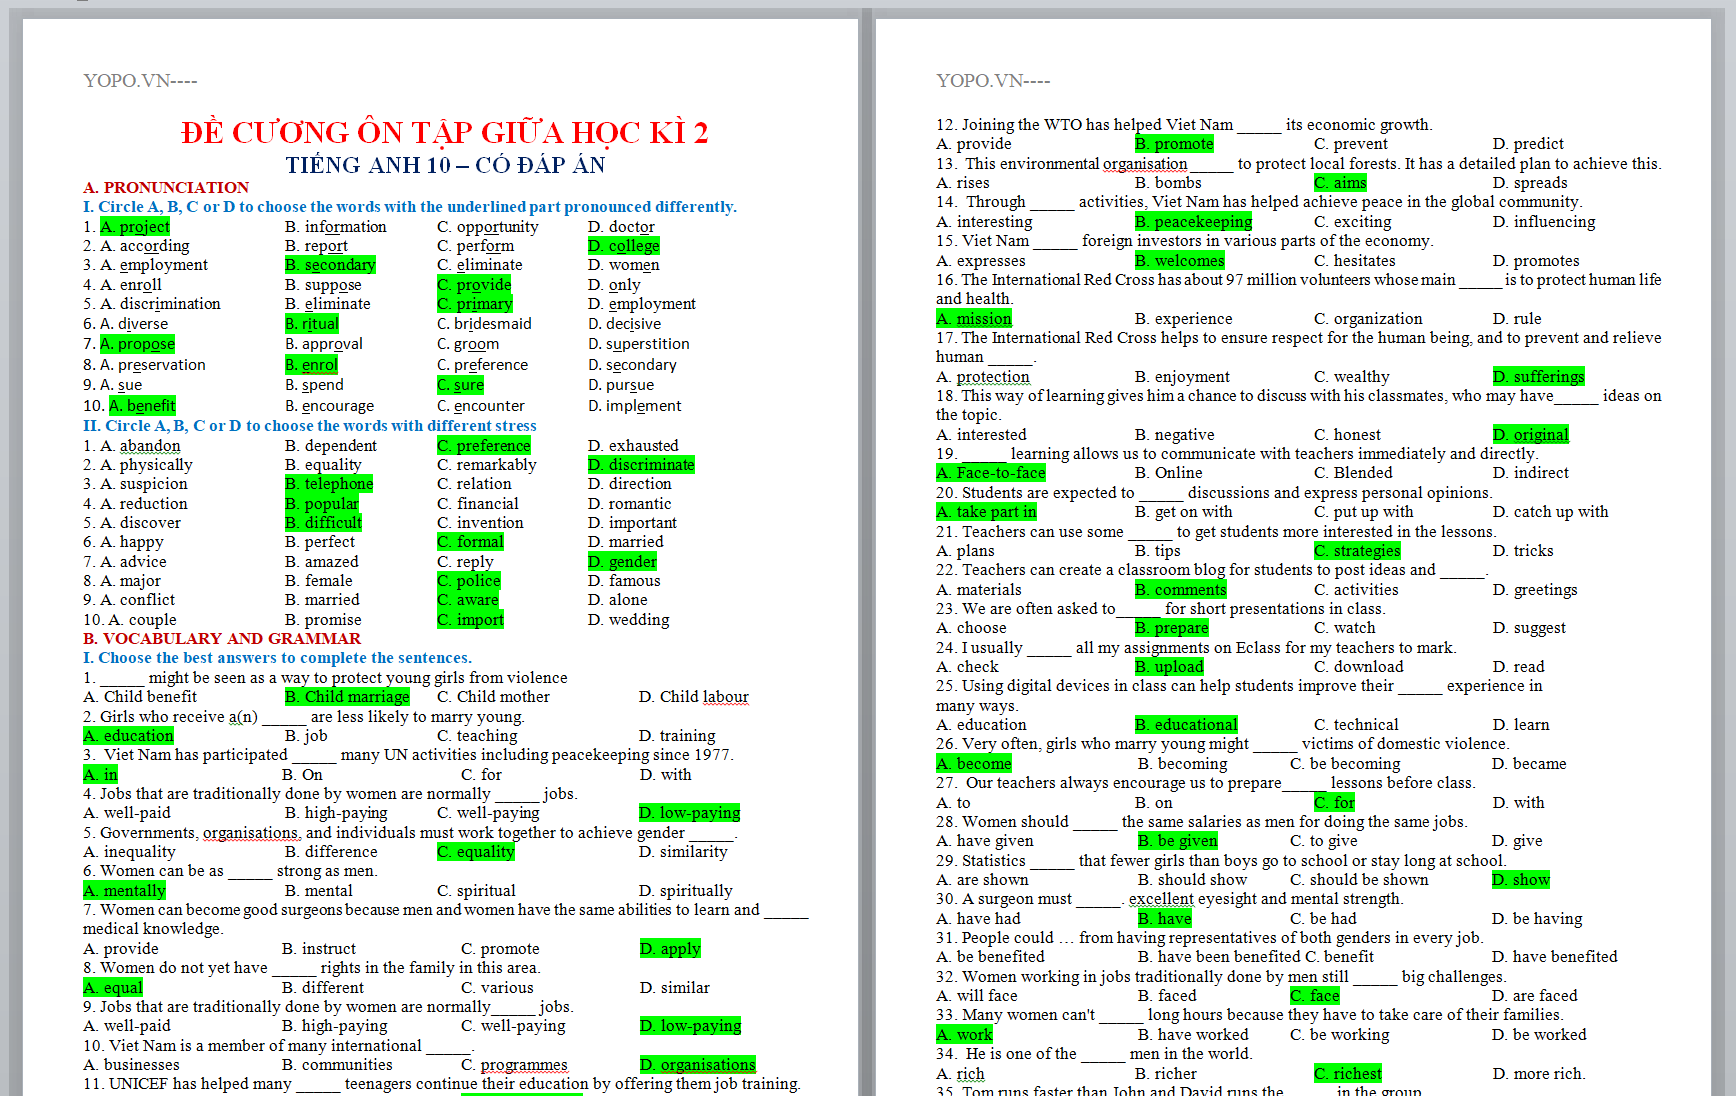The width and height of the screenshot is (1736, 1096).
Task: Click the YOPO.VN header on the right page
Action: tap(993, 81)
